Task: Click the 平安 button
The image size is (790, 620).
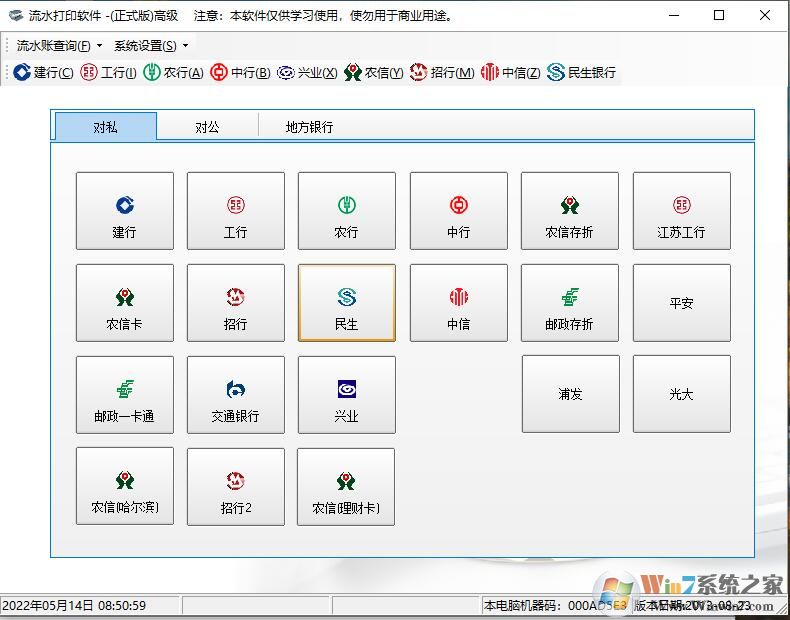Action: [x=681, y=303]
